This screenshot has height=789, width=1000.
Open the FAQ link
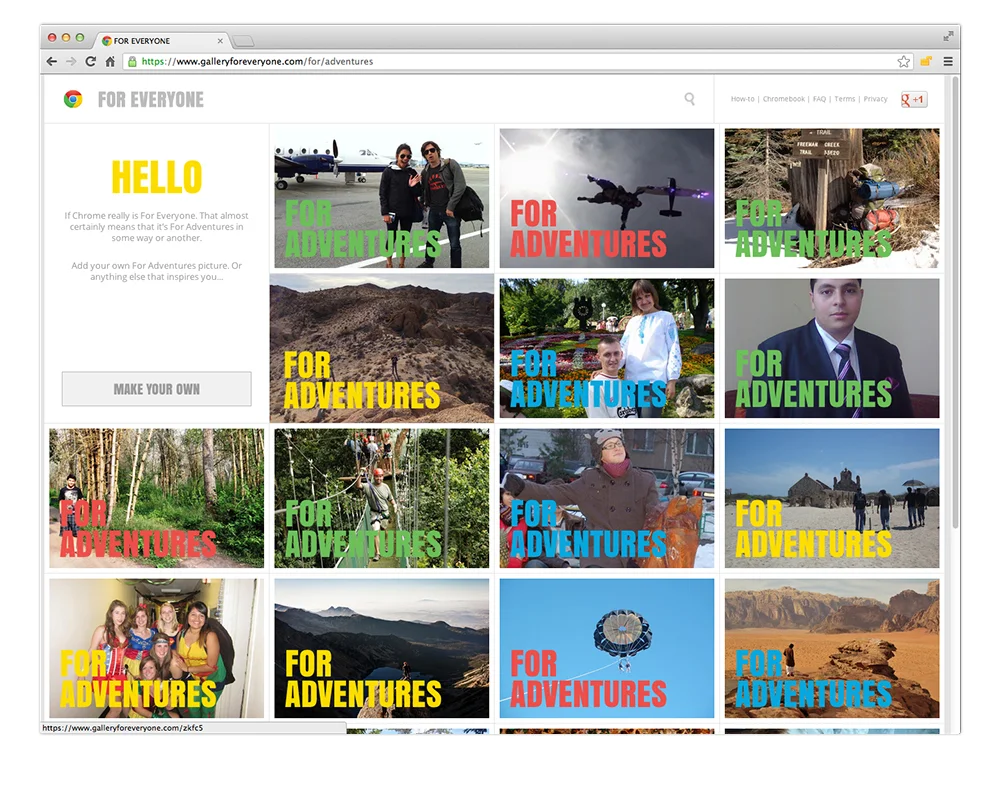coord(820,99)
